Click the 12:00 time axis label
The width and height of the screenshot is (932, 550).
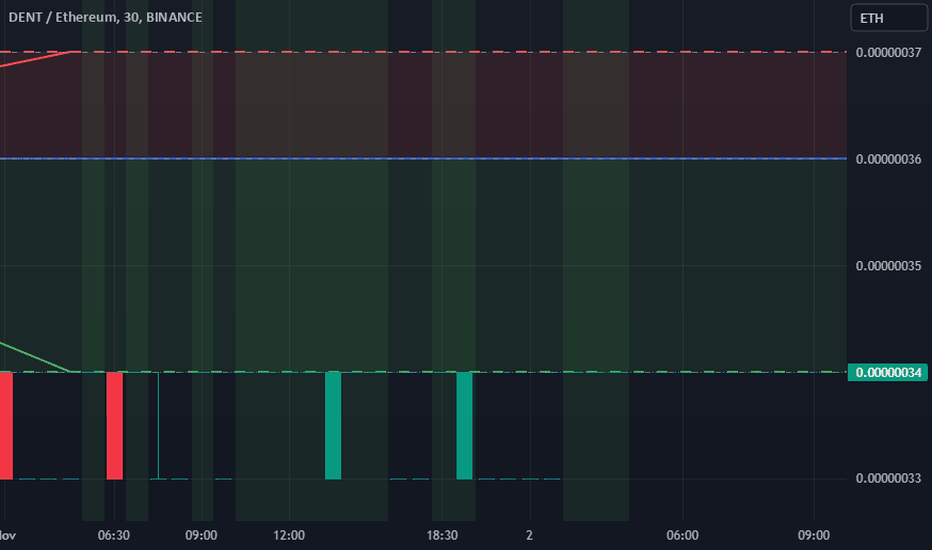pyautogui.click(x=289, y=535)
